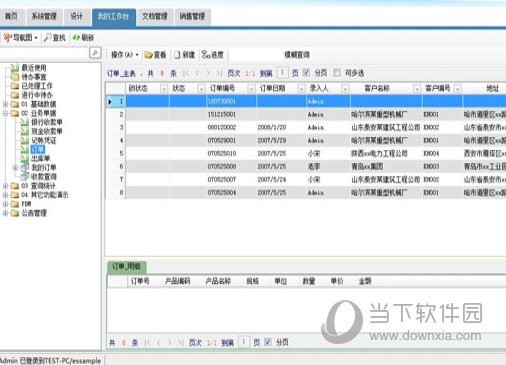Enable the 可多选 checkbox
The image size is (506, 365).
pyautogui.click(x=337, y=72)
